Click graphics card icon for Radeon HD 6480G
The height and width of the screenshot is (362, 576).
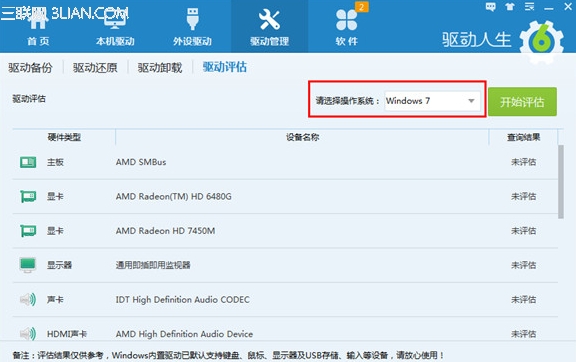coord(28,197)
